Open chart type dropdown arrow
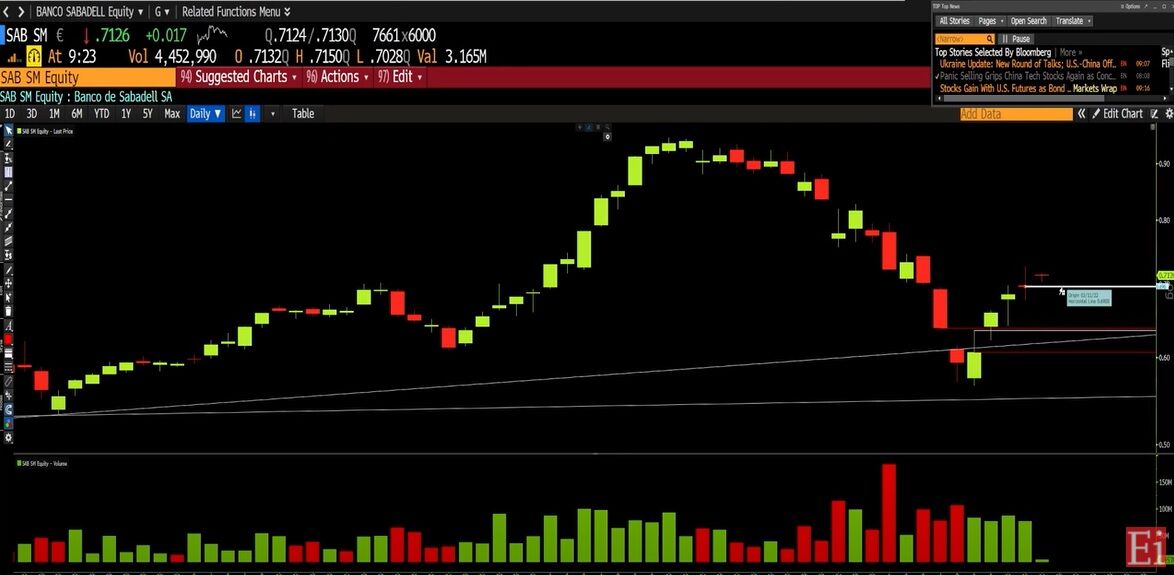Image resolution: width=1174 pixels, height=575 pixels. coord(273,114)
